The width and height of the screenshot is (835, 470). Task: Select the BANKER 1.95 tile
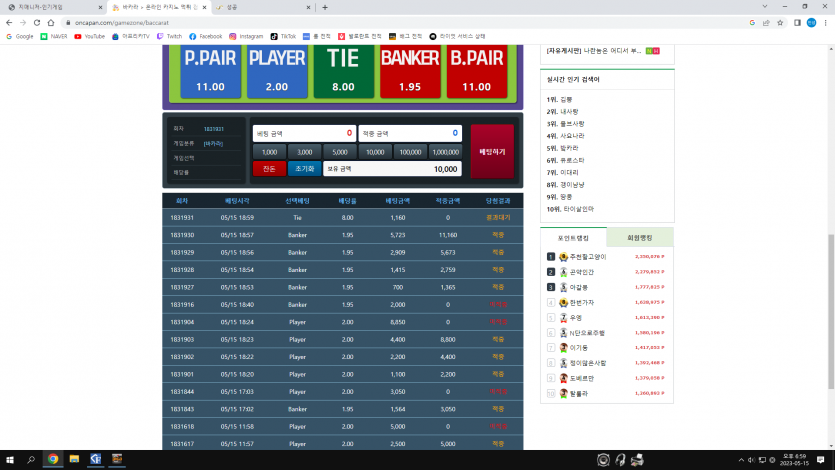[x=410, y=71]
